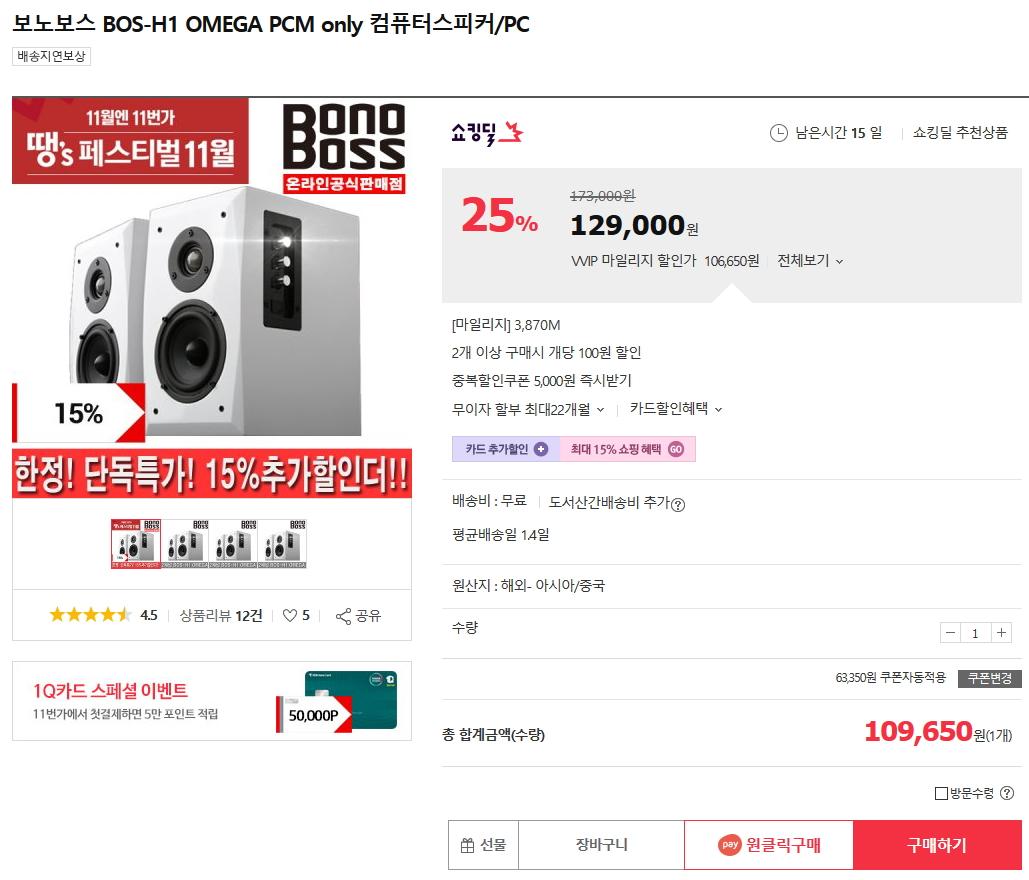Click the heart wishlist icon

[290, 616]
